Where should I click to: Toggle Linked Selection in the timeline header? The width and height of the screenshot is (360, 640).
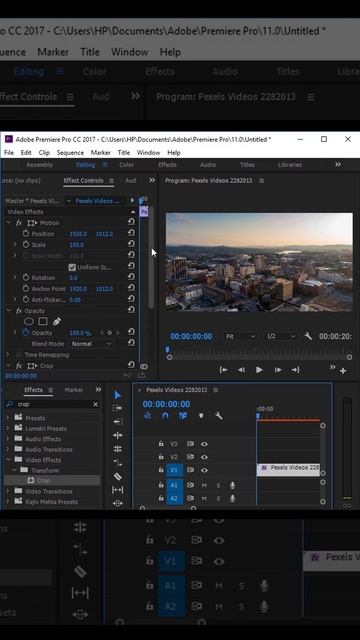(183, 416)
